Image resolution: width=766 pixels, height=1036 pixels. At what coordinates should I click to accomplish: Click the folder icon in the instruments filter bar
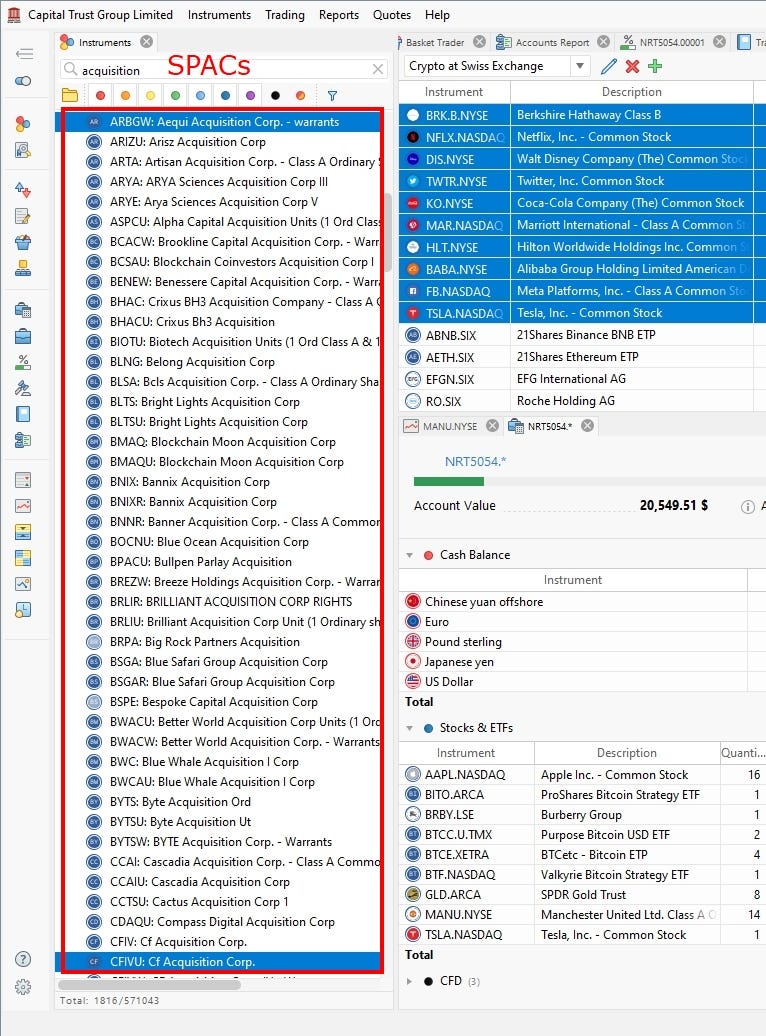[70, 96]
